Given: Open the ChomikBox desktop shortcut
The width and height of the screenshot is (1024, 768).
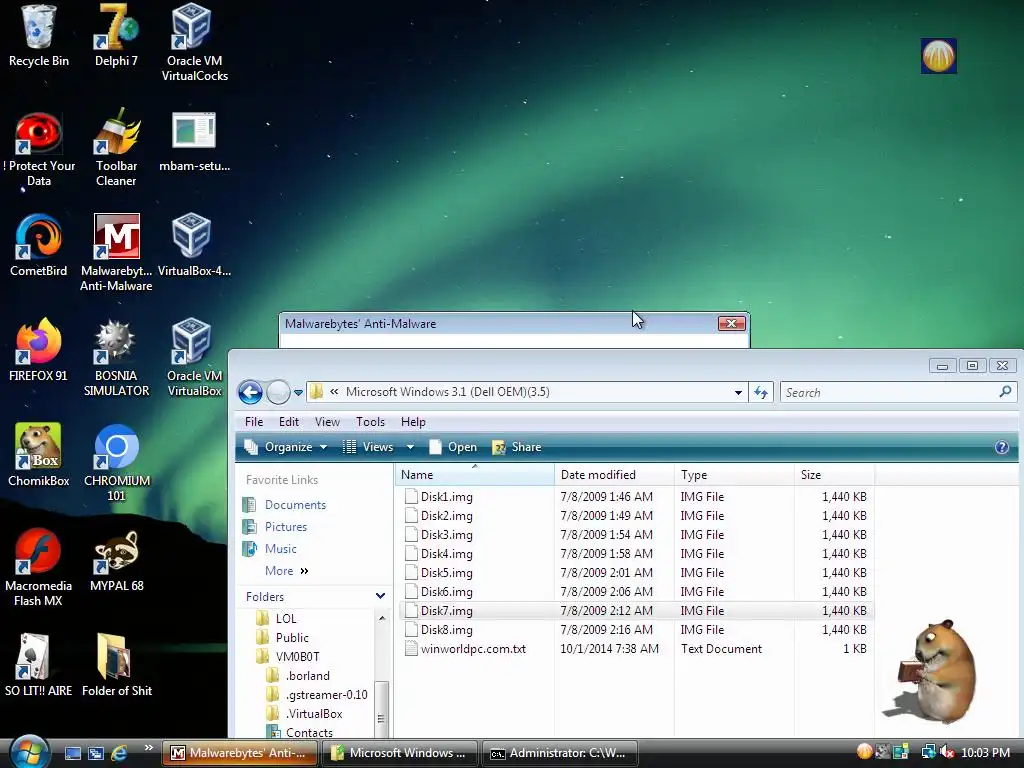Looking at the screenshot, I should point(39,455).
